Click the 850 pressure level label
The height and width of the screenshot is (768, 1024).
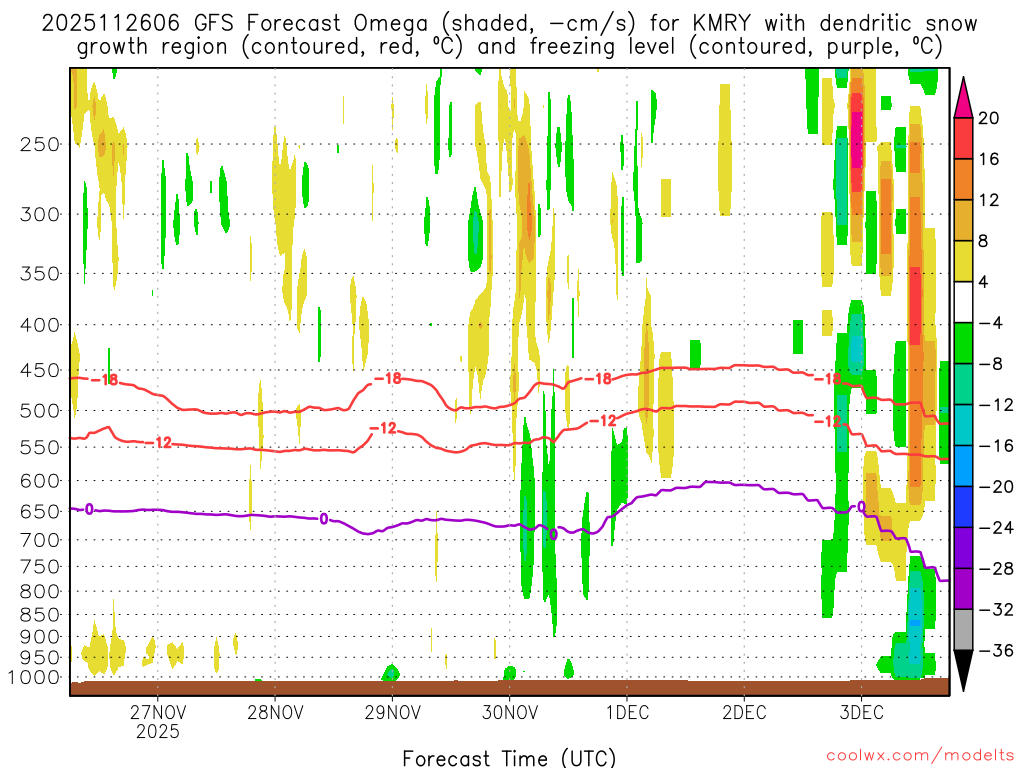click(x=40, y=615)
